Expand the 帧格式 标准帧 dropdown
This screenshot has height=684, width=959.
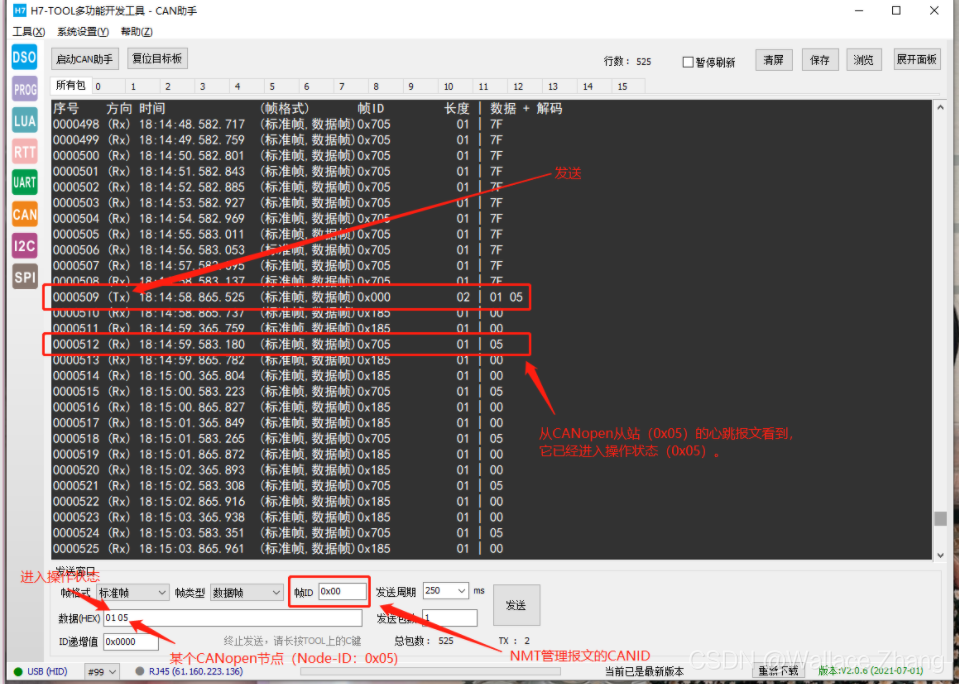coord(133,592)
